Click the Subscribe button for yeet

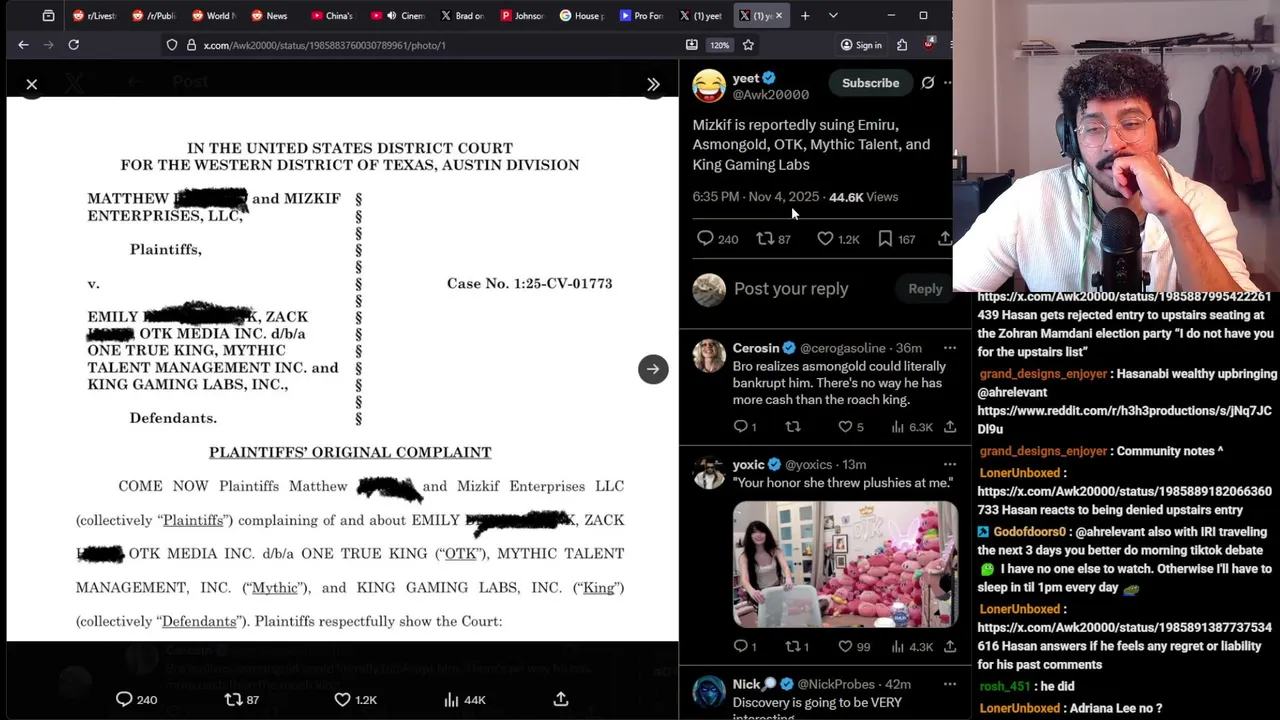pyautogui.click(x=870, y=83)
